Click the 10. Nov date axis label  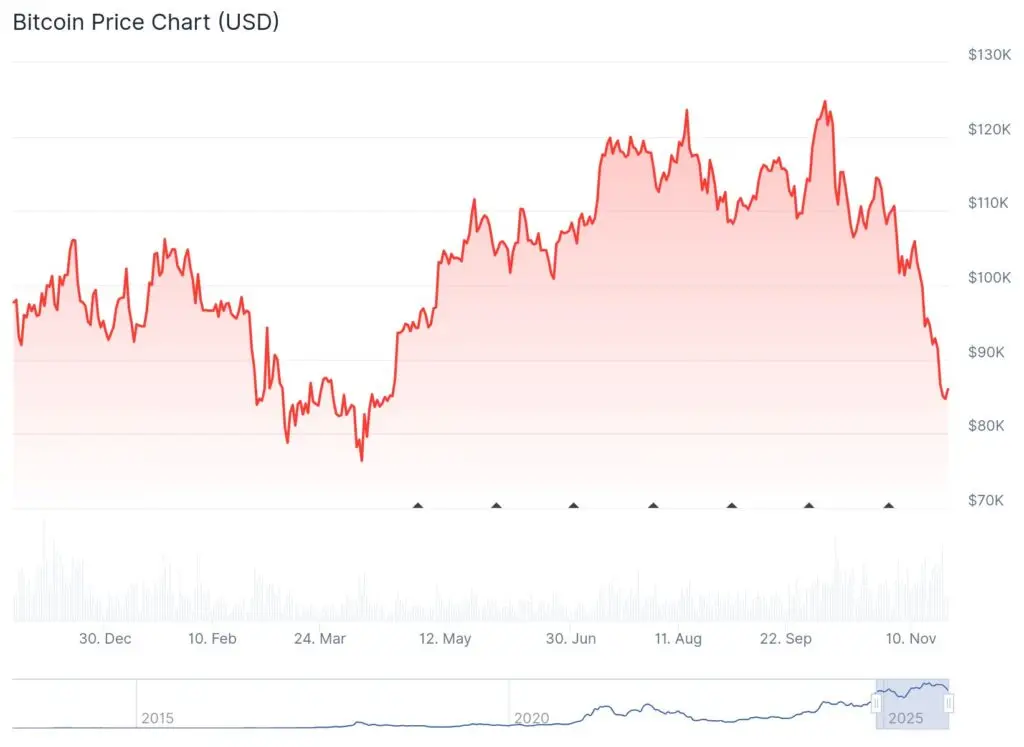(908, 639)
